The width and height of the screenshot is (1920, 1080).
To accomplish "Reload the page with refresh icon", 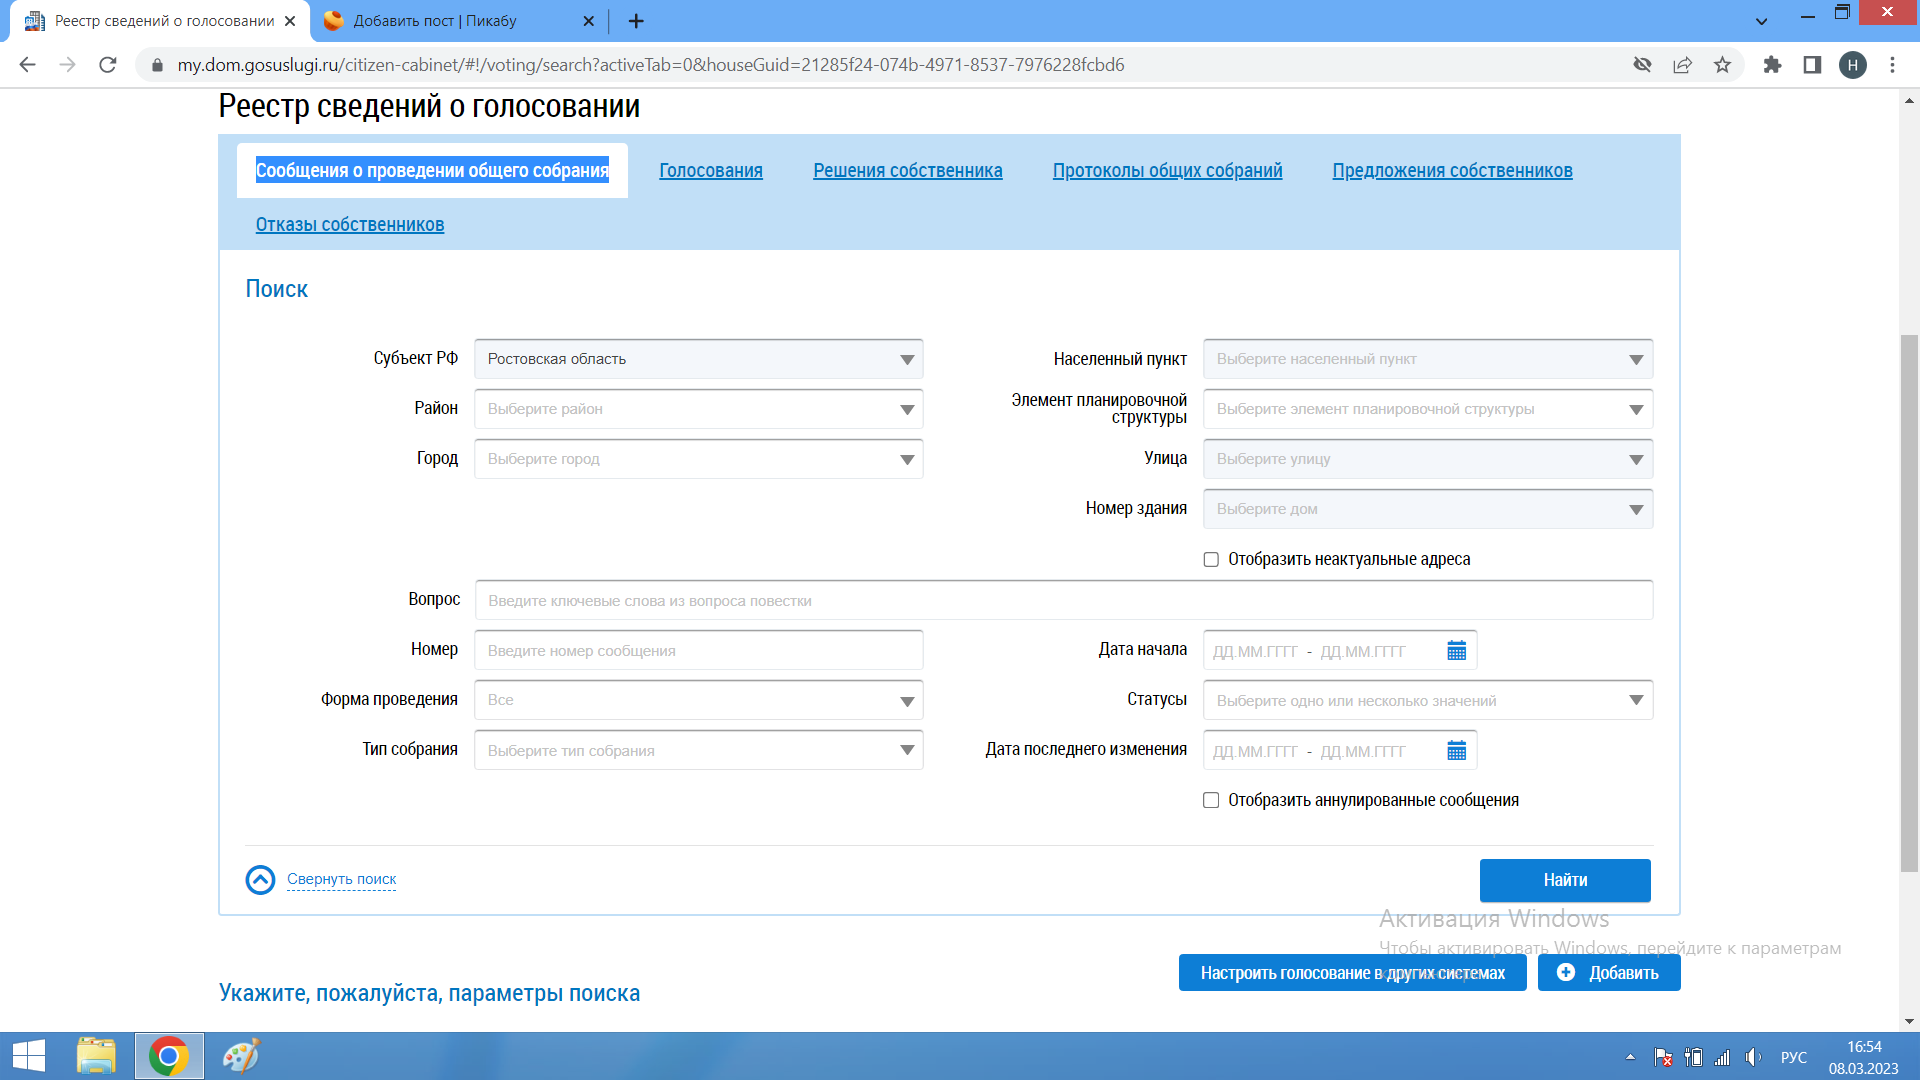I will point(108,65).
